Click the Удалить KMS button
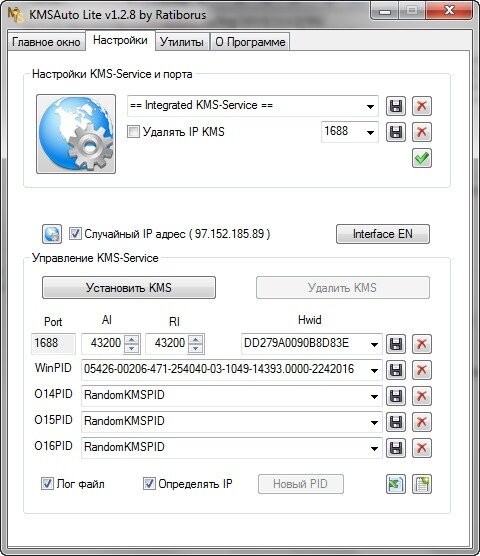This screenshot has width=480, height=556. click(x=343, y=288)
